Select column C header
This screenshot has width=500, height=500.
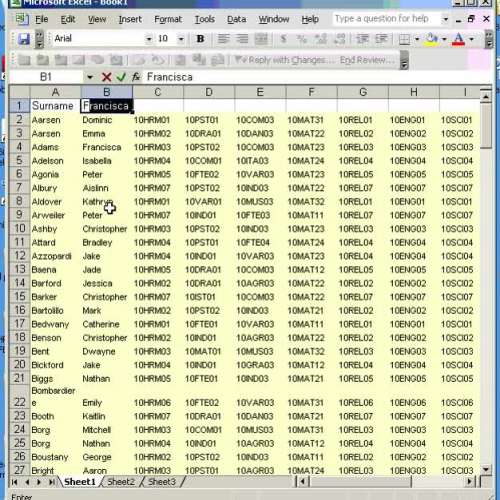click(158, 92)
